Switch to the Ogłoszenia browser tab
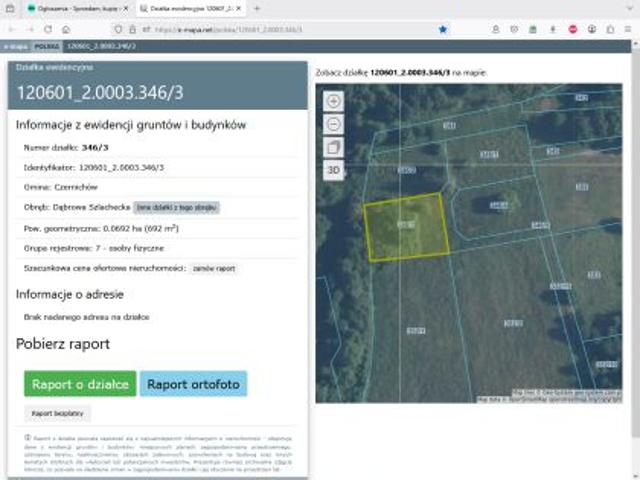Screen dimensions: 640x480 [x=75, y=8]
